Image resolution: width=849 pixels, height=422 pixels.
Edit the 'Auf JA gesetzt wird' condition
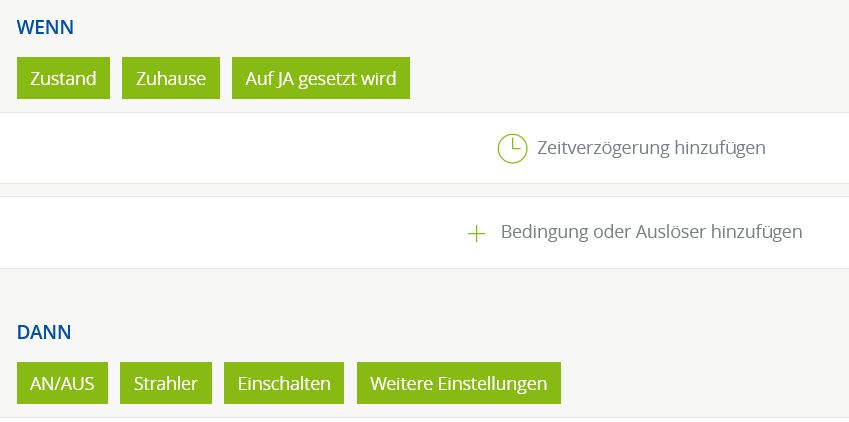pos(321,78)
